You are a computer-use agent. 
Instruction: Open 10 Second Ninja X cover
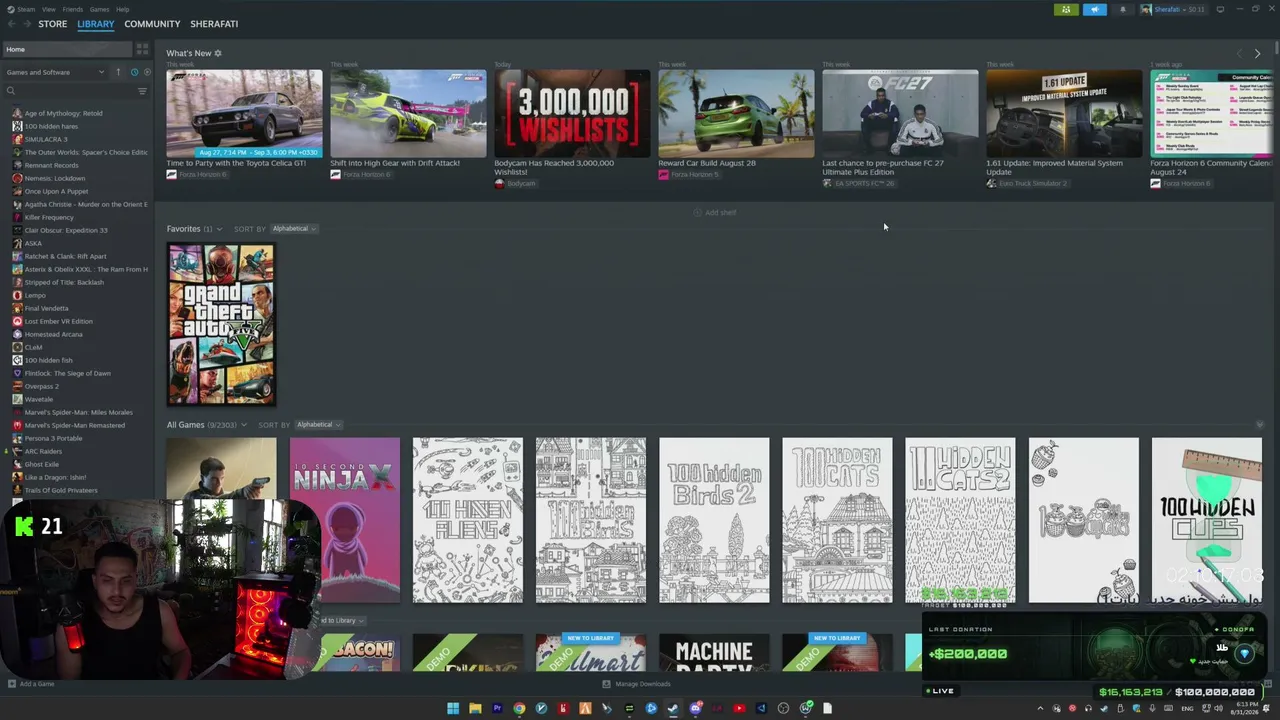pos(345,520)
